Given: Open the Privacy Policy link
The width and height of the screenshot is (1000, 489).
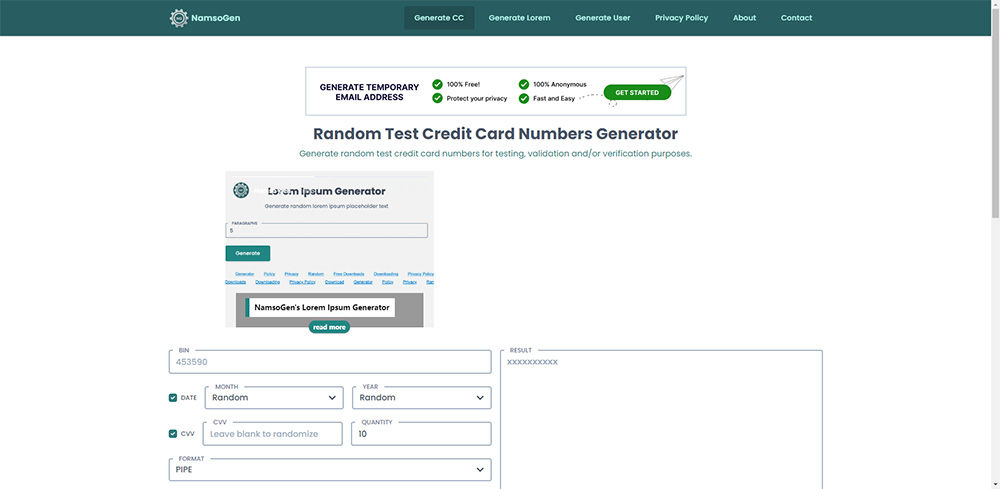Looking at the screenshot, I should tap(681, 18).
